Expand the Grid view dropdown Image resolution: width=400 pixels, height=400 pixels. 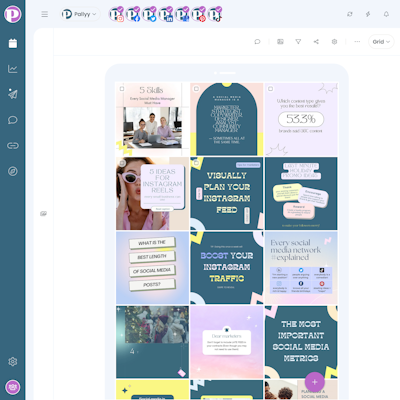381,42
